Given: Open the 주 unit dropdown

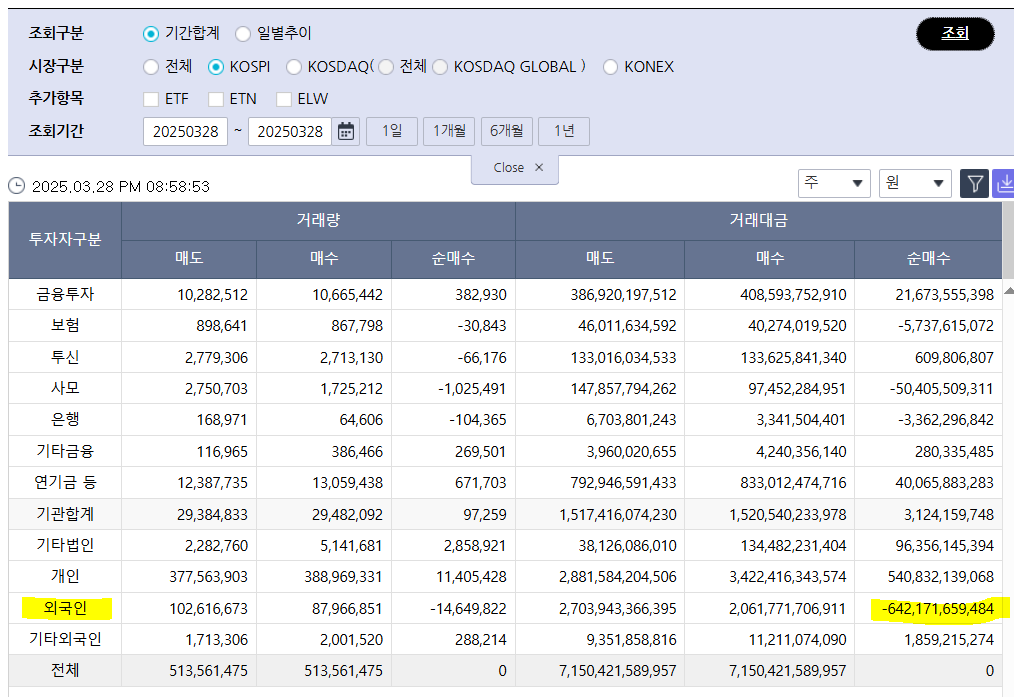Looking at the screenshot, I should (x=834, y=183).
